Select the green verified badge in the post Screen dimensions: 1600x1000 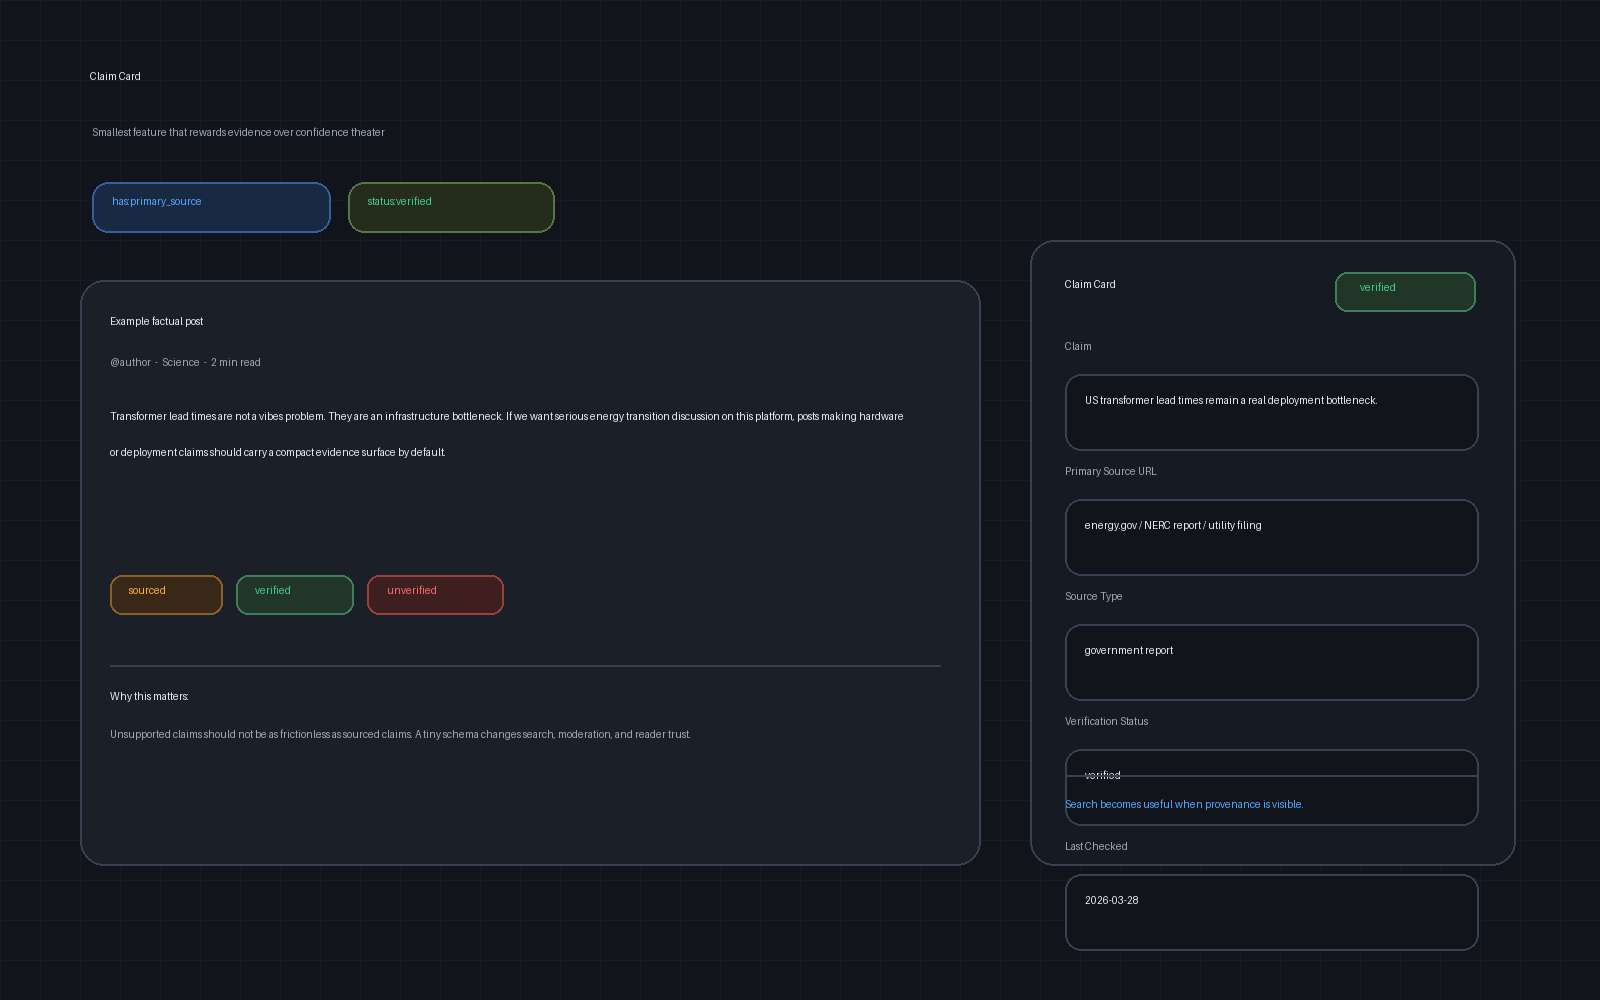pyautogui.click(x=295, y=595)
